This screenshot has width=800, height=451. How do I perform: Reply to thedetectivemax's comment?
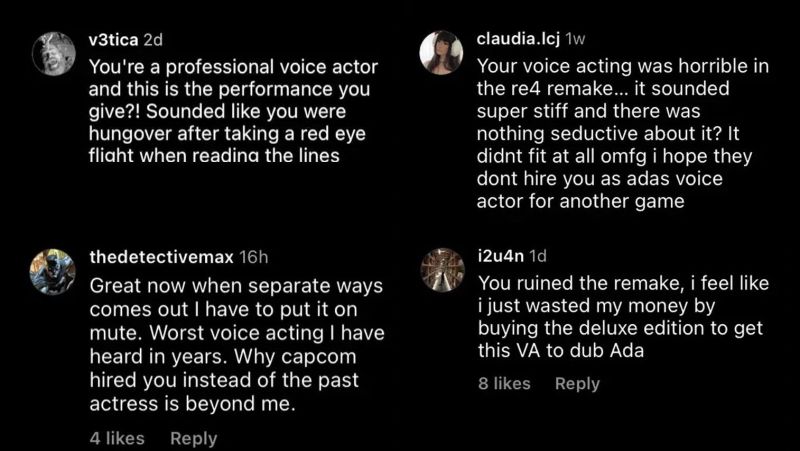[x=193, y=438]
